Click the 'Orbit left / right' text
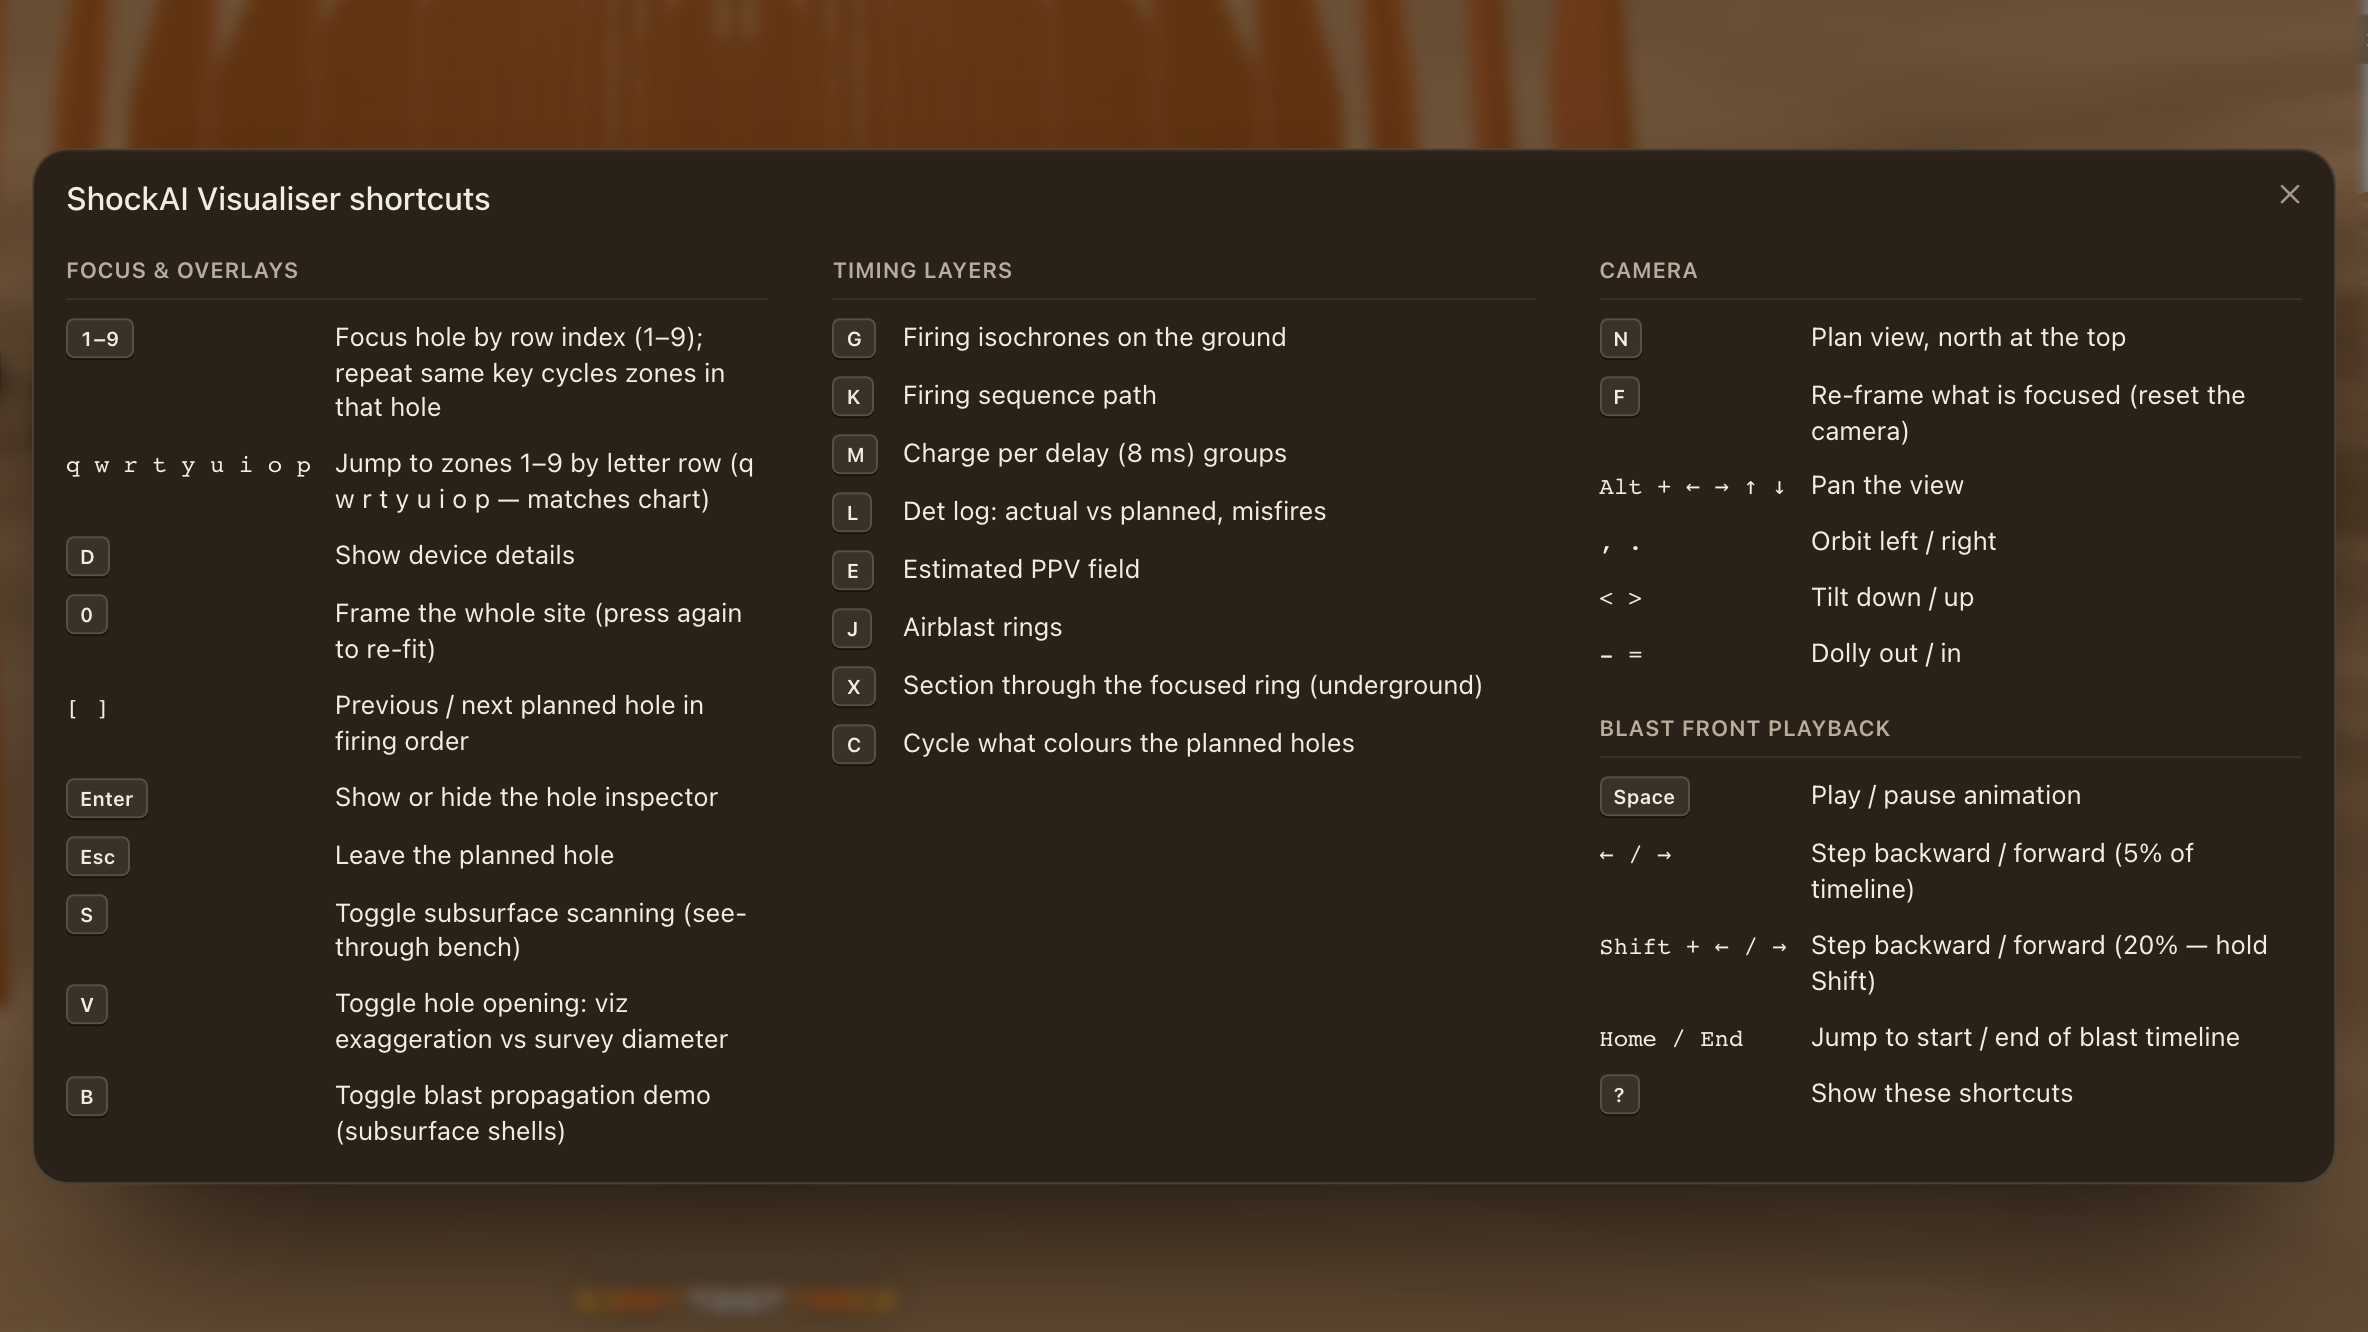The image size is (2368, 1332). pyautogui.click(x=1903, y=541)
